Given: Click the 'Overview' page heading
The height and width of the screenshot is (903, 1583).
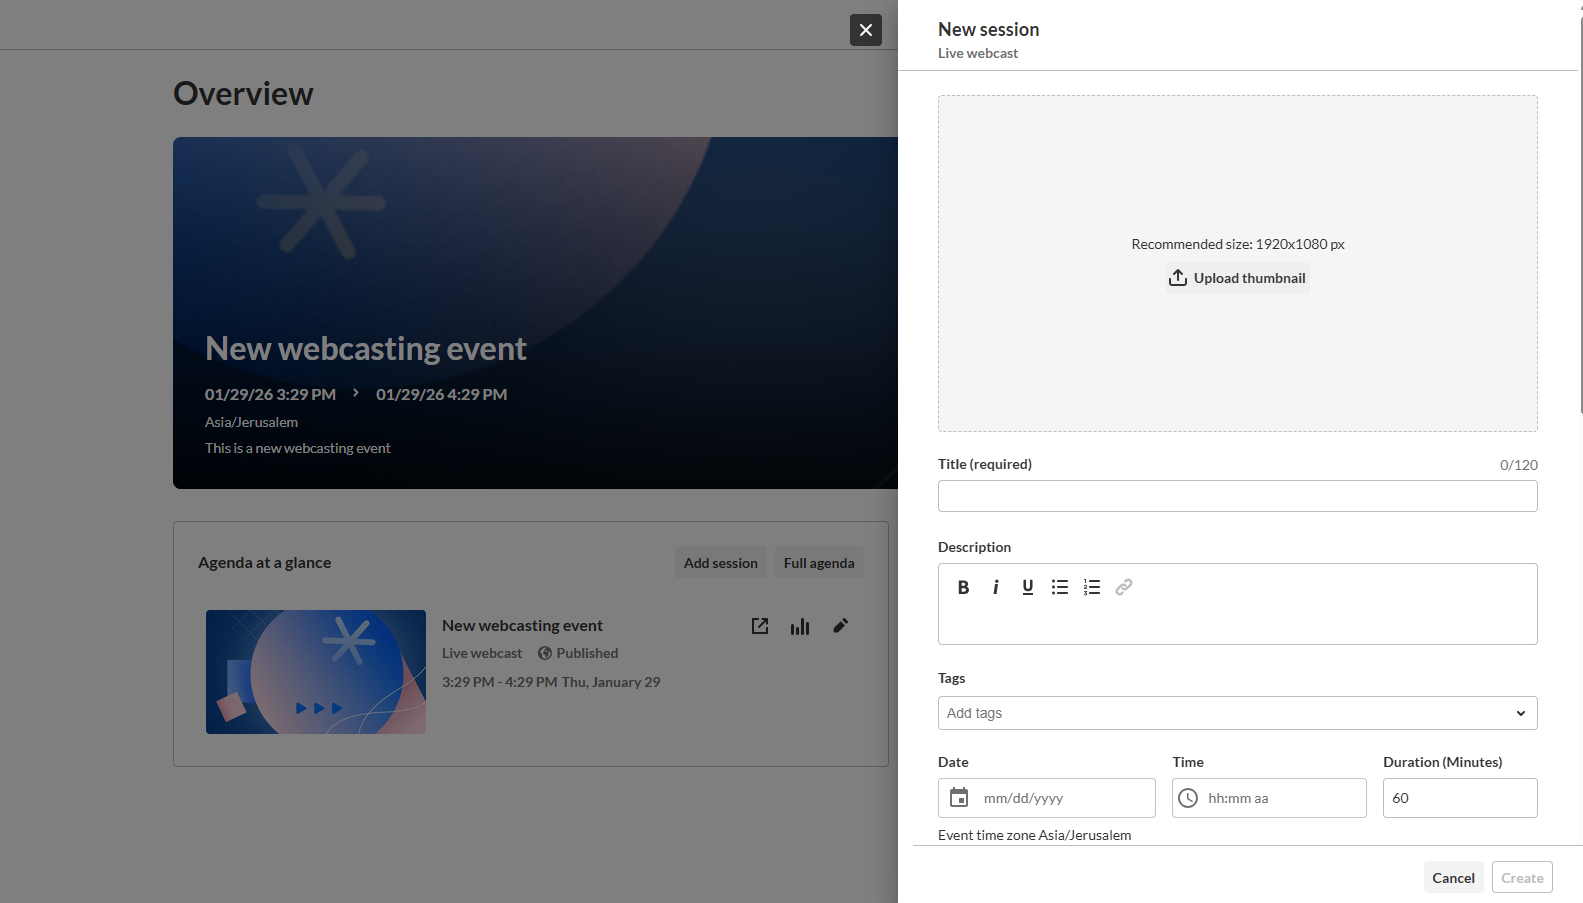Looking at the screenshot, I should pos(243,94).
